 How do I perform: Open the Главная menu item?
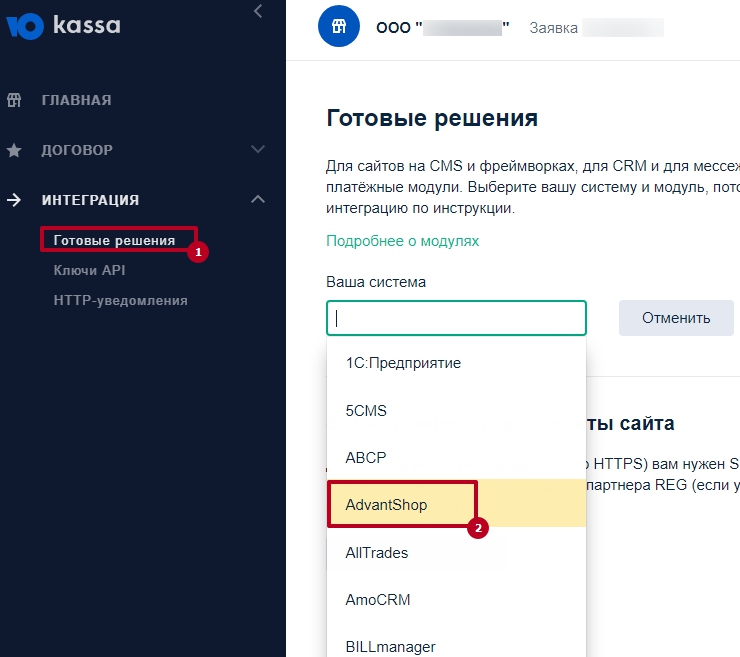pyautogui.click(x=76, y=100)
